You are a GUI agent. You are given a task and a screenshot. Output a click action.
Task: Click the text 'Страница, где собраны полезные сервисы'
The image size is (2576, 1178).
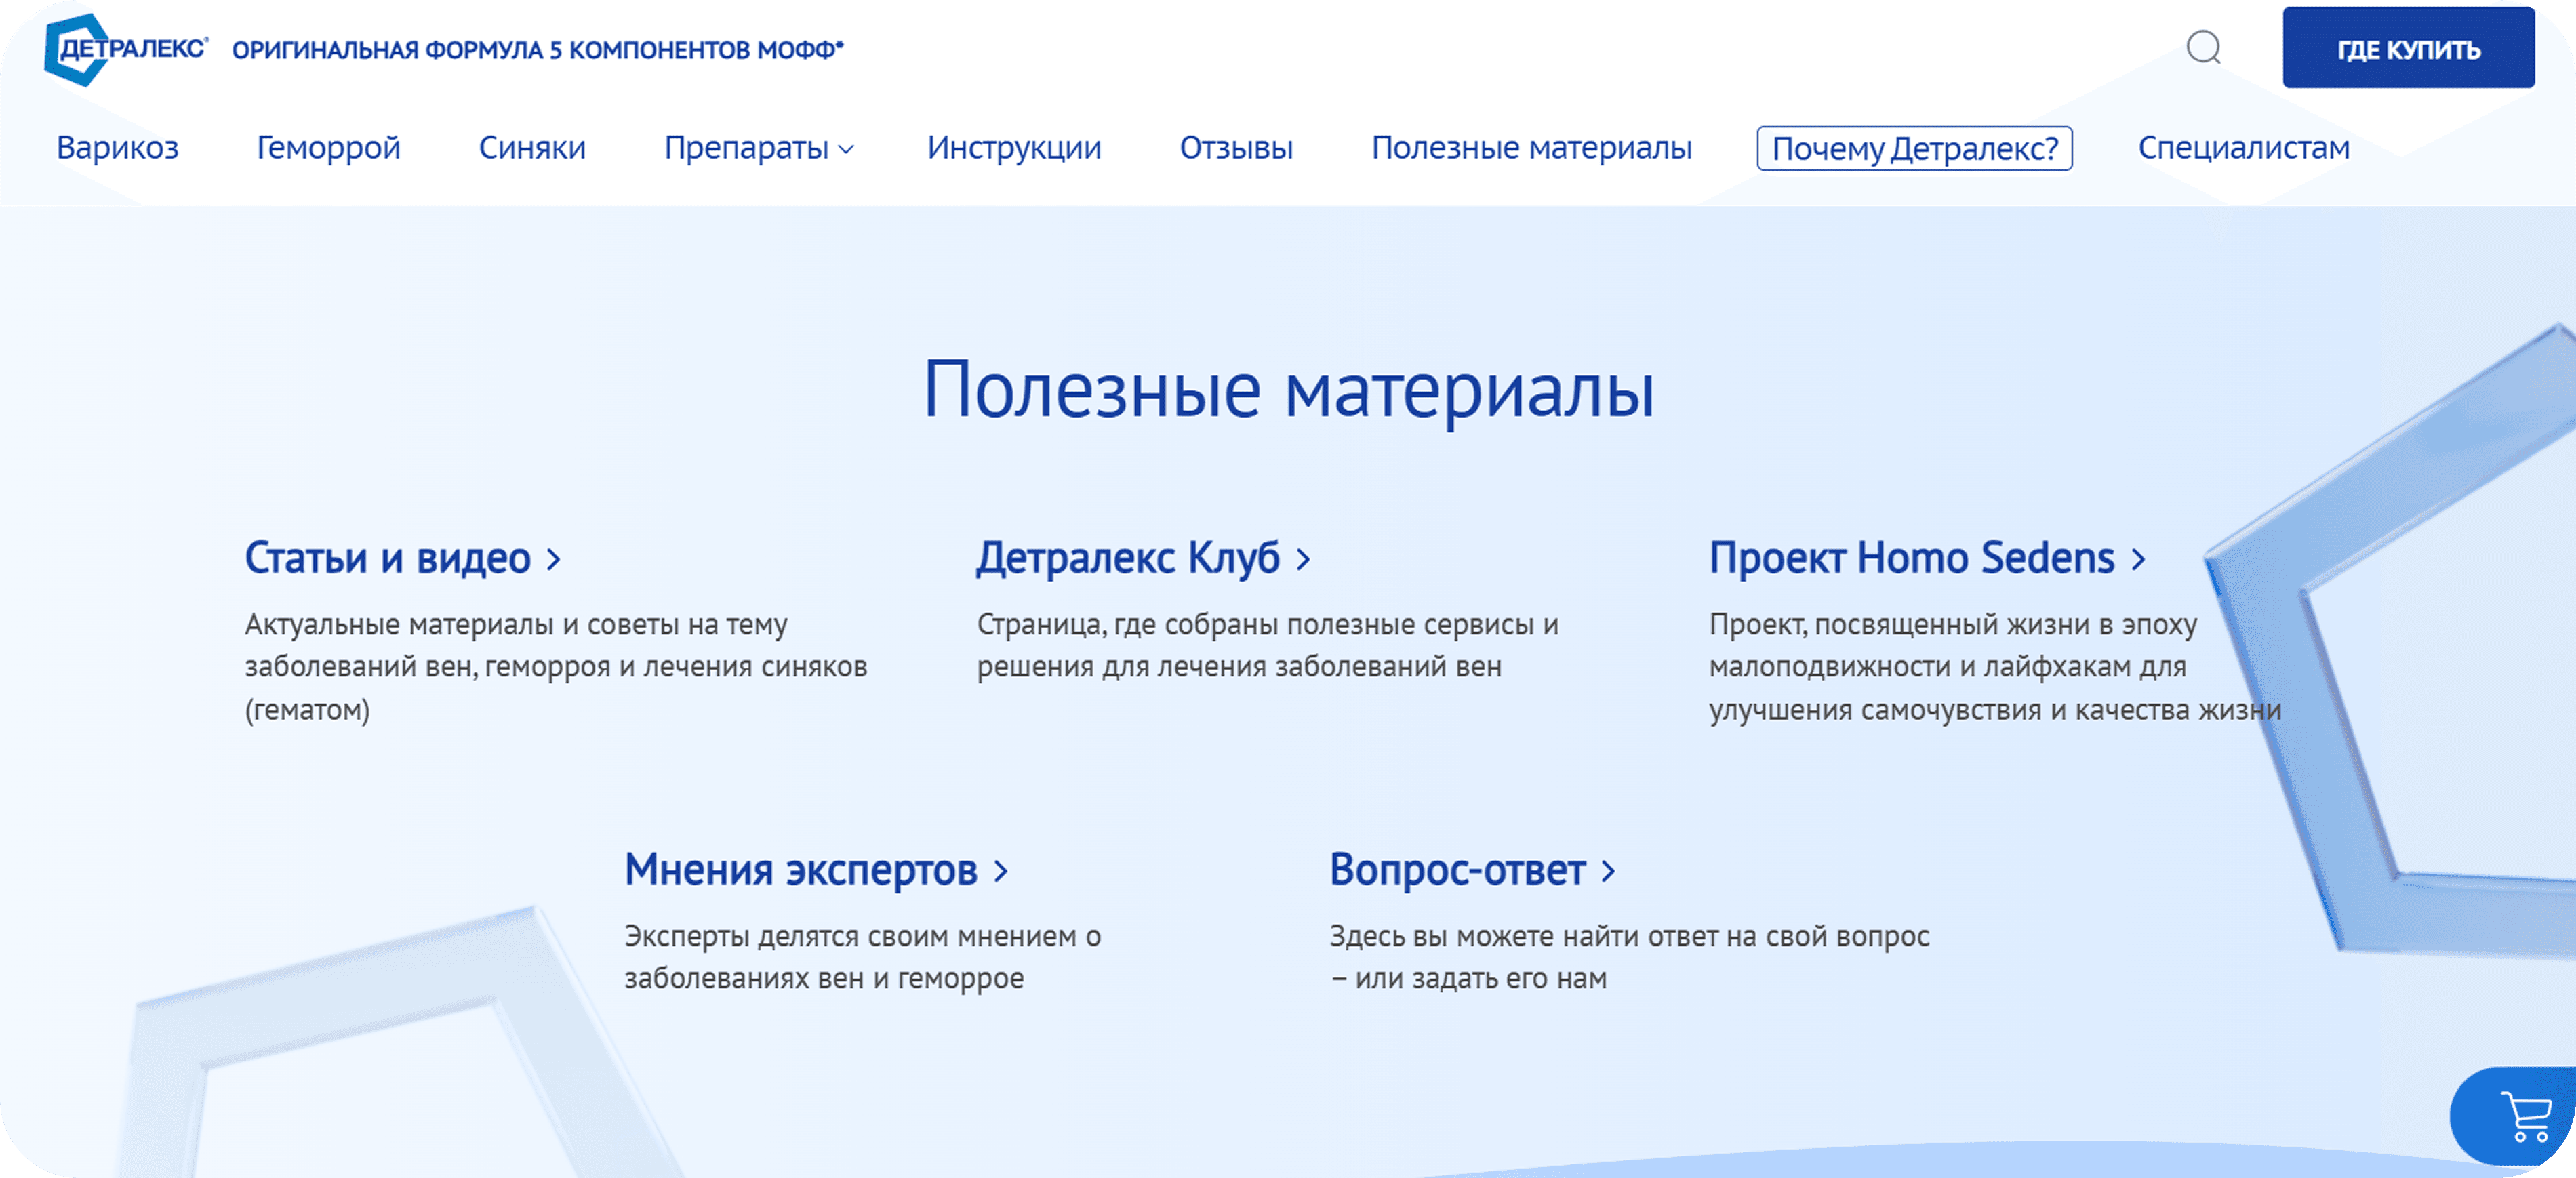click(1268, 646)
